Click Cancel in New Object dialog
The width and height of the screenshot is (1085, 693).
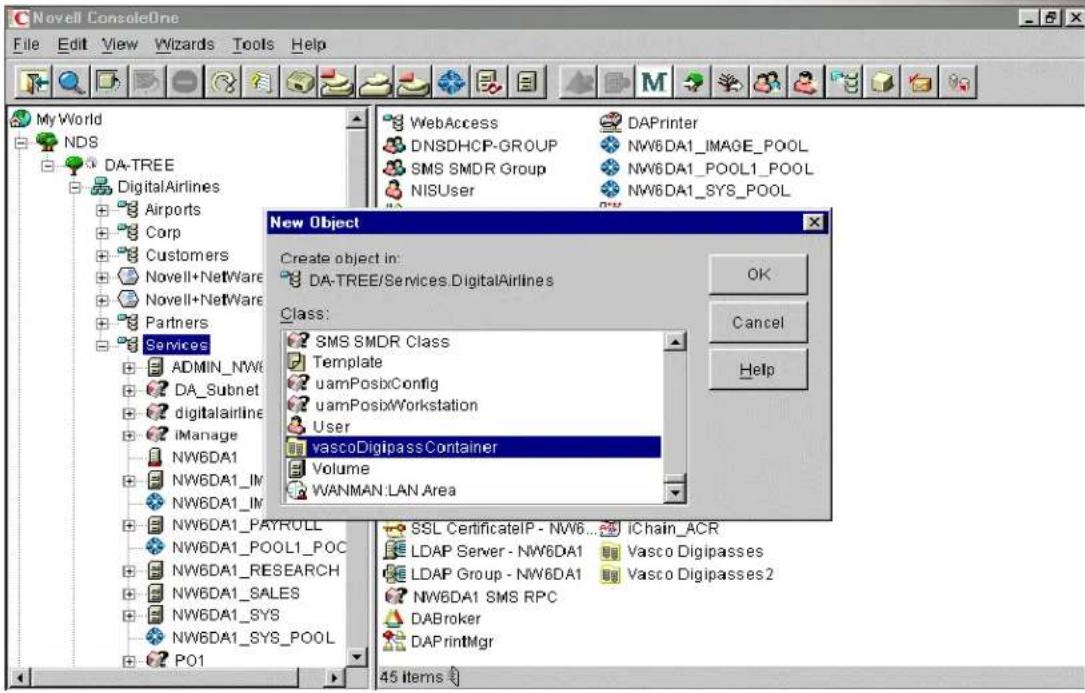click(x=758, y=322)
